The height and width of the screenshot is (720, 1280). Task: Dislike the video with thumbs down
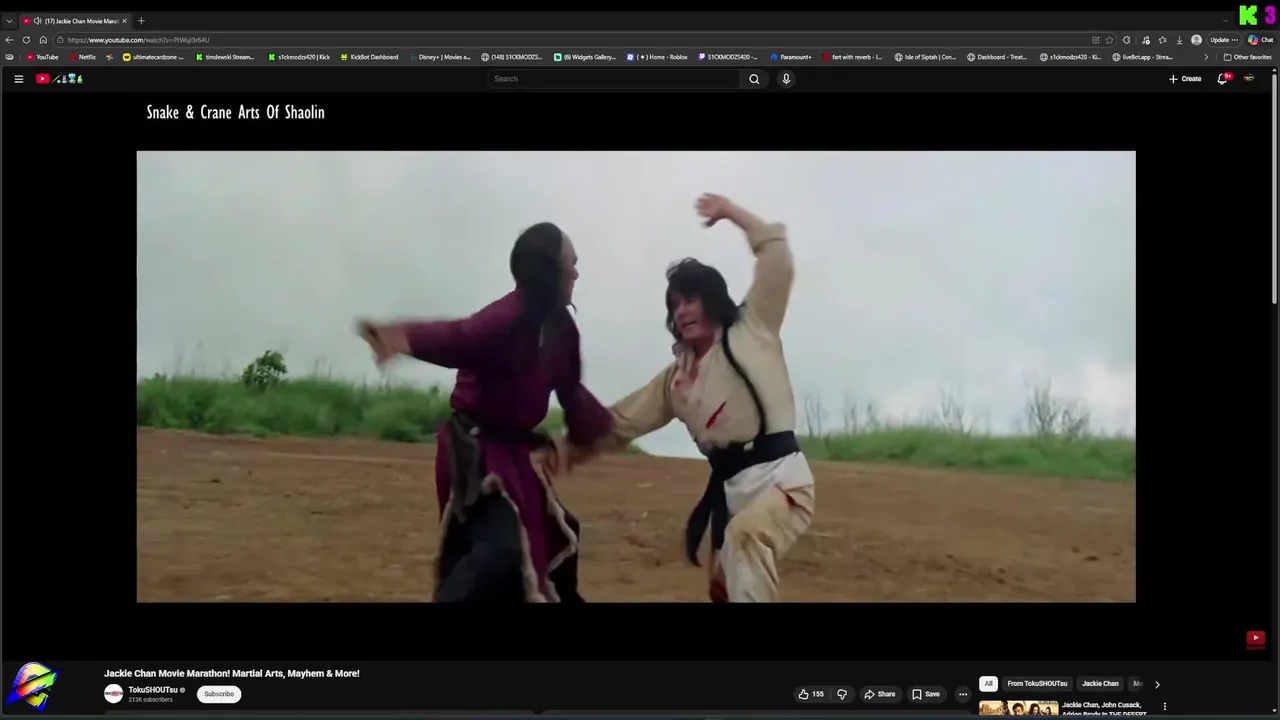(842, 694)
